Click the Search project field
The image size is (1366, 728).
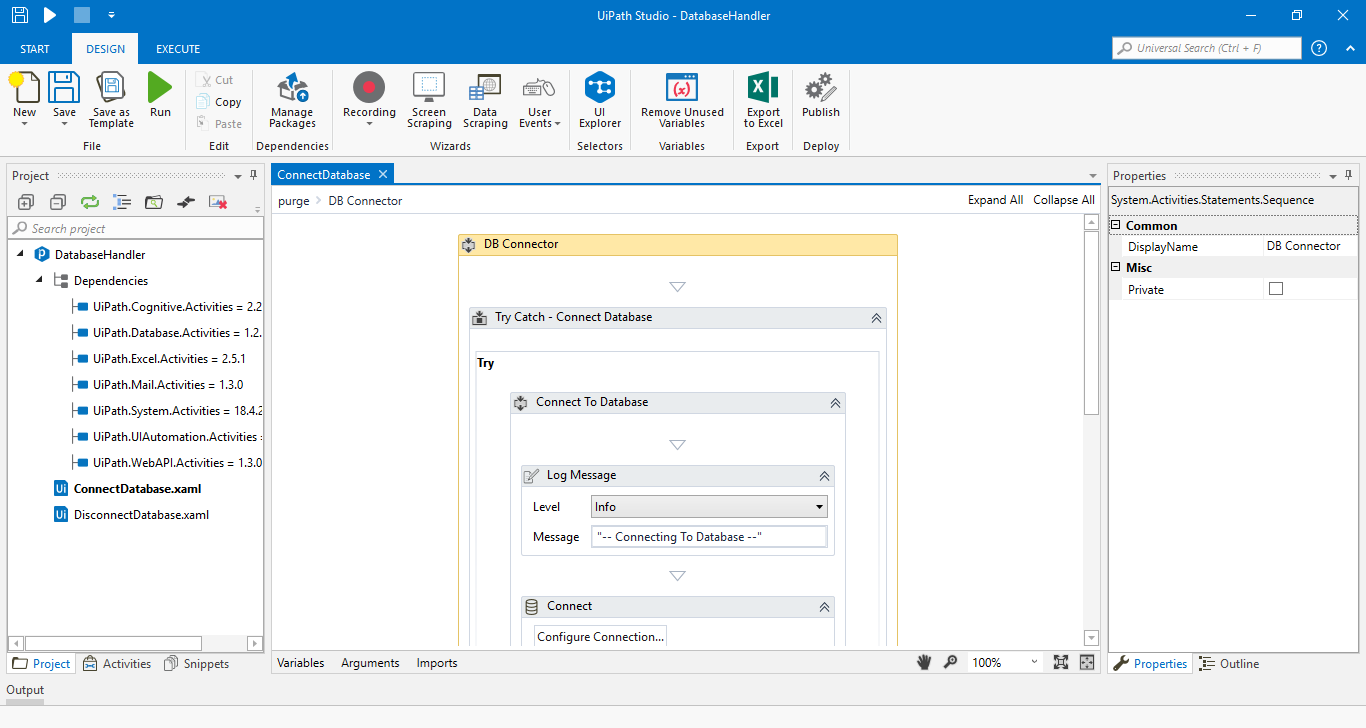click(136, 228)
